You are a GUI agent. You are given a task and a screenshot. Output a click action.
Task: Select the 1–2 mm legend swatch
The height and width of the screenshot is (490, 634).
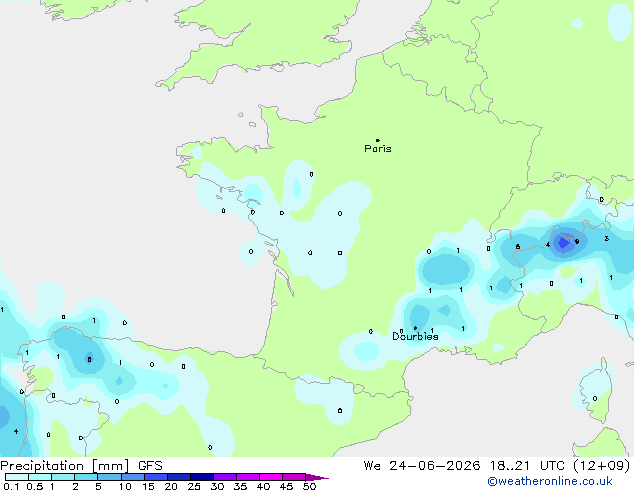(x=63, y=477)
